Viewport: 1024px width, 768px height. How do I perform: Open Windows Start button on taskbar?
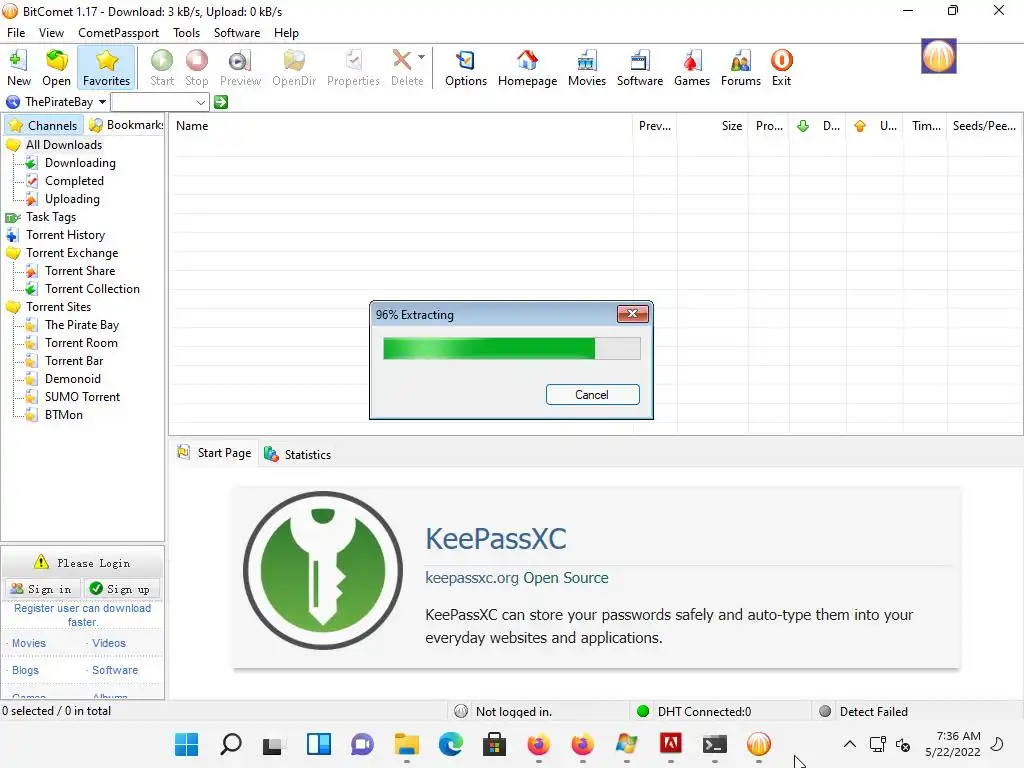[187, 744]
